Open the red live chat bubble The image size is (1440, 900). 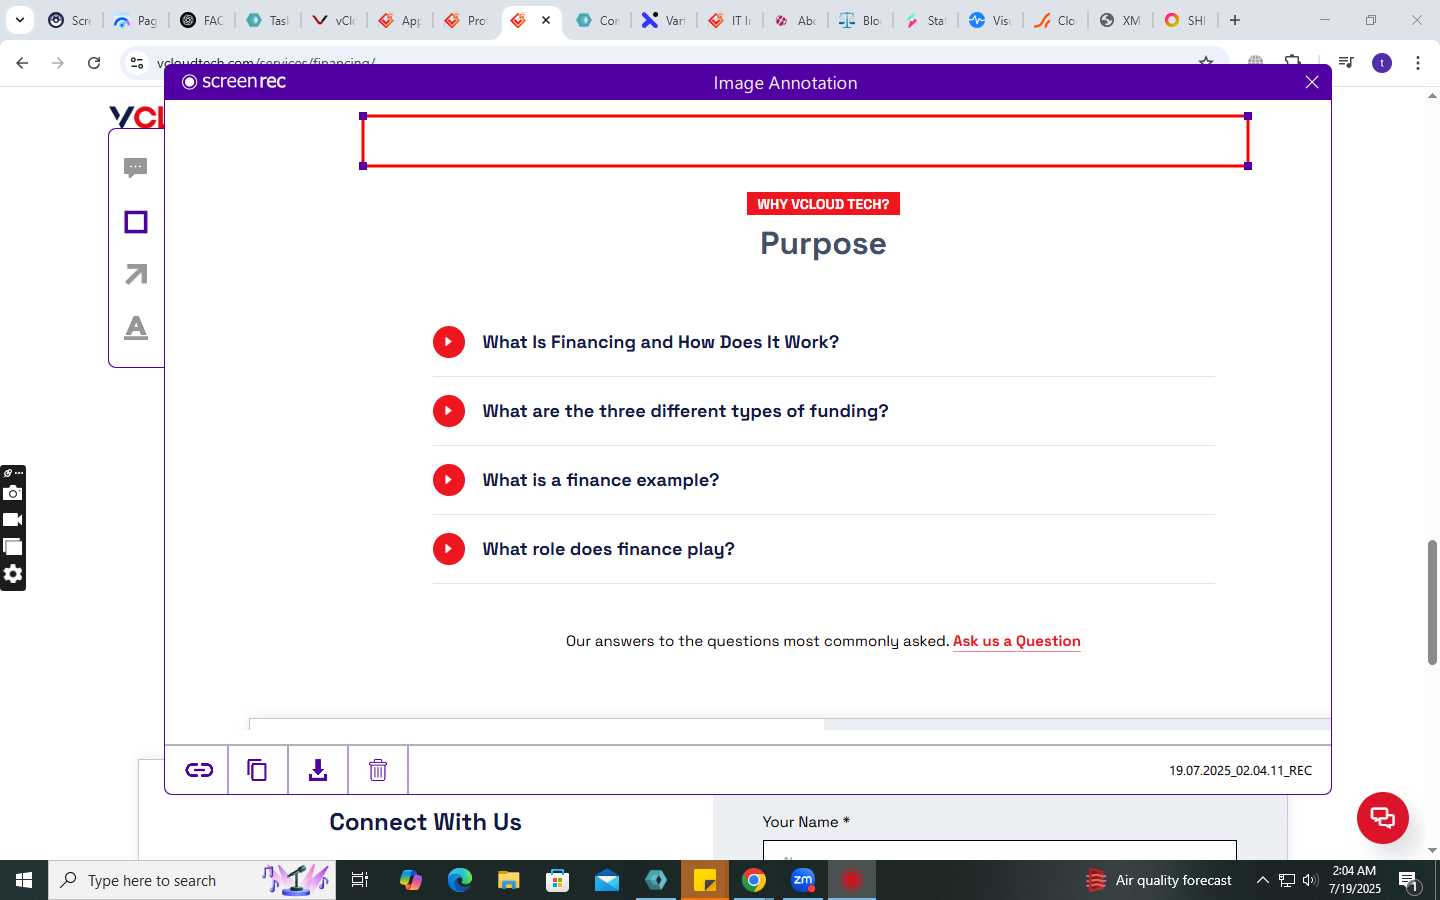[x=1382, y=817]
